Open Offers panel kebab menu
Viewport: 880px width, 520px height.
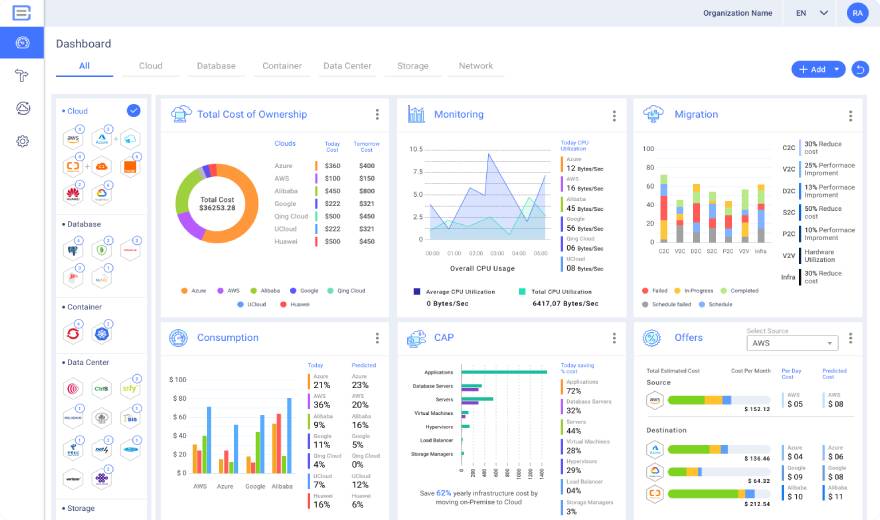coord(851,338)
